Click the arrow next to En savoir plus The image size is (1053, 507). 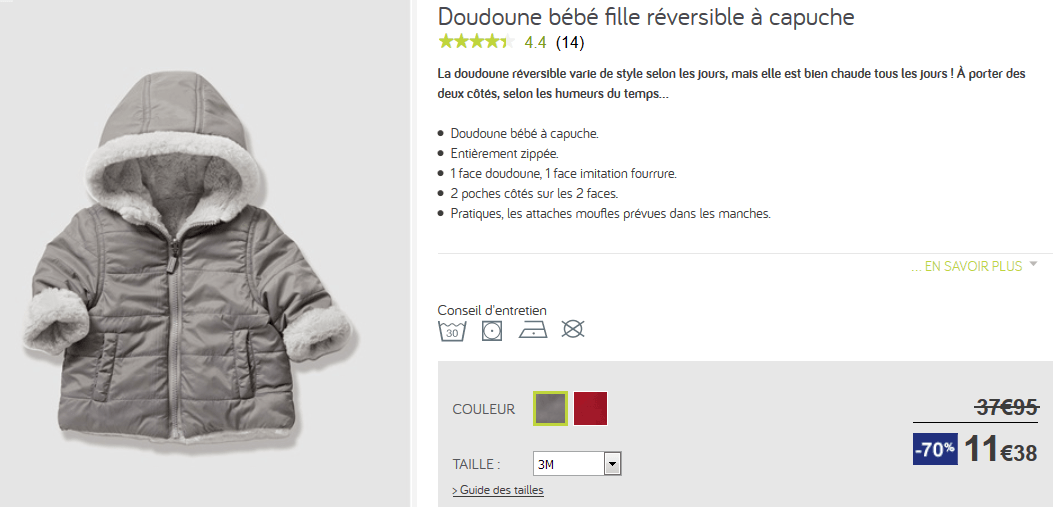tap(1033, 265)
